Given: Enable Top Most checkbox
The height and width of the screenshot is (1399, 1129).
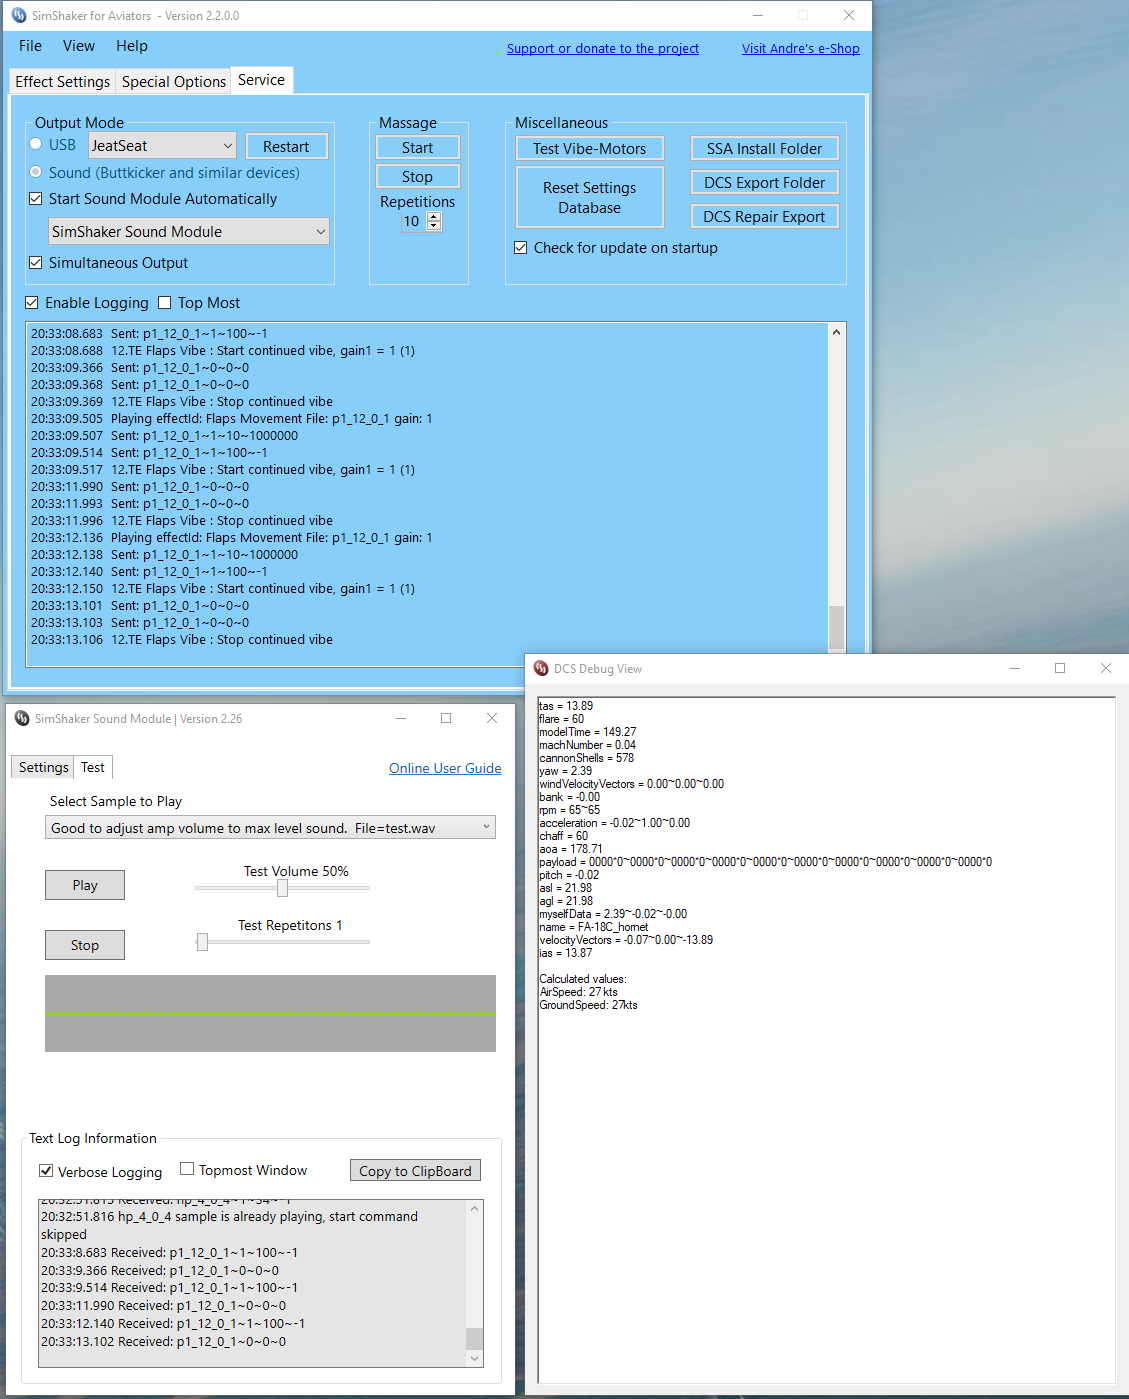Looking at the screenshot, I should coord(165,303).
